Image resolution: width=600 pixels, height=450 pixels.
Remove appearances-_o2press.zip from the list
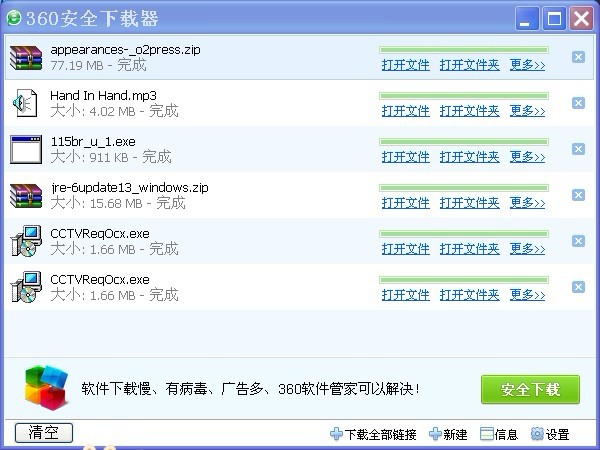(x=578, y=57)
